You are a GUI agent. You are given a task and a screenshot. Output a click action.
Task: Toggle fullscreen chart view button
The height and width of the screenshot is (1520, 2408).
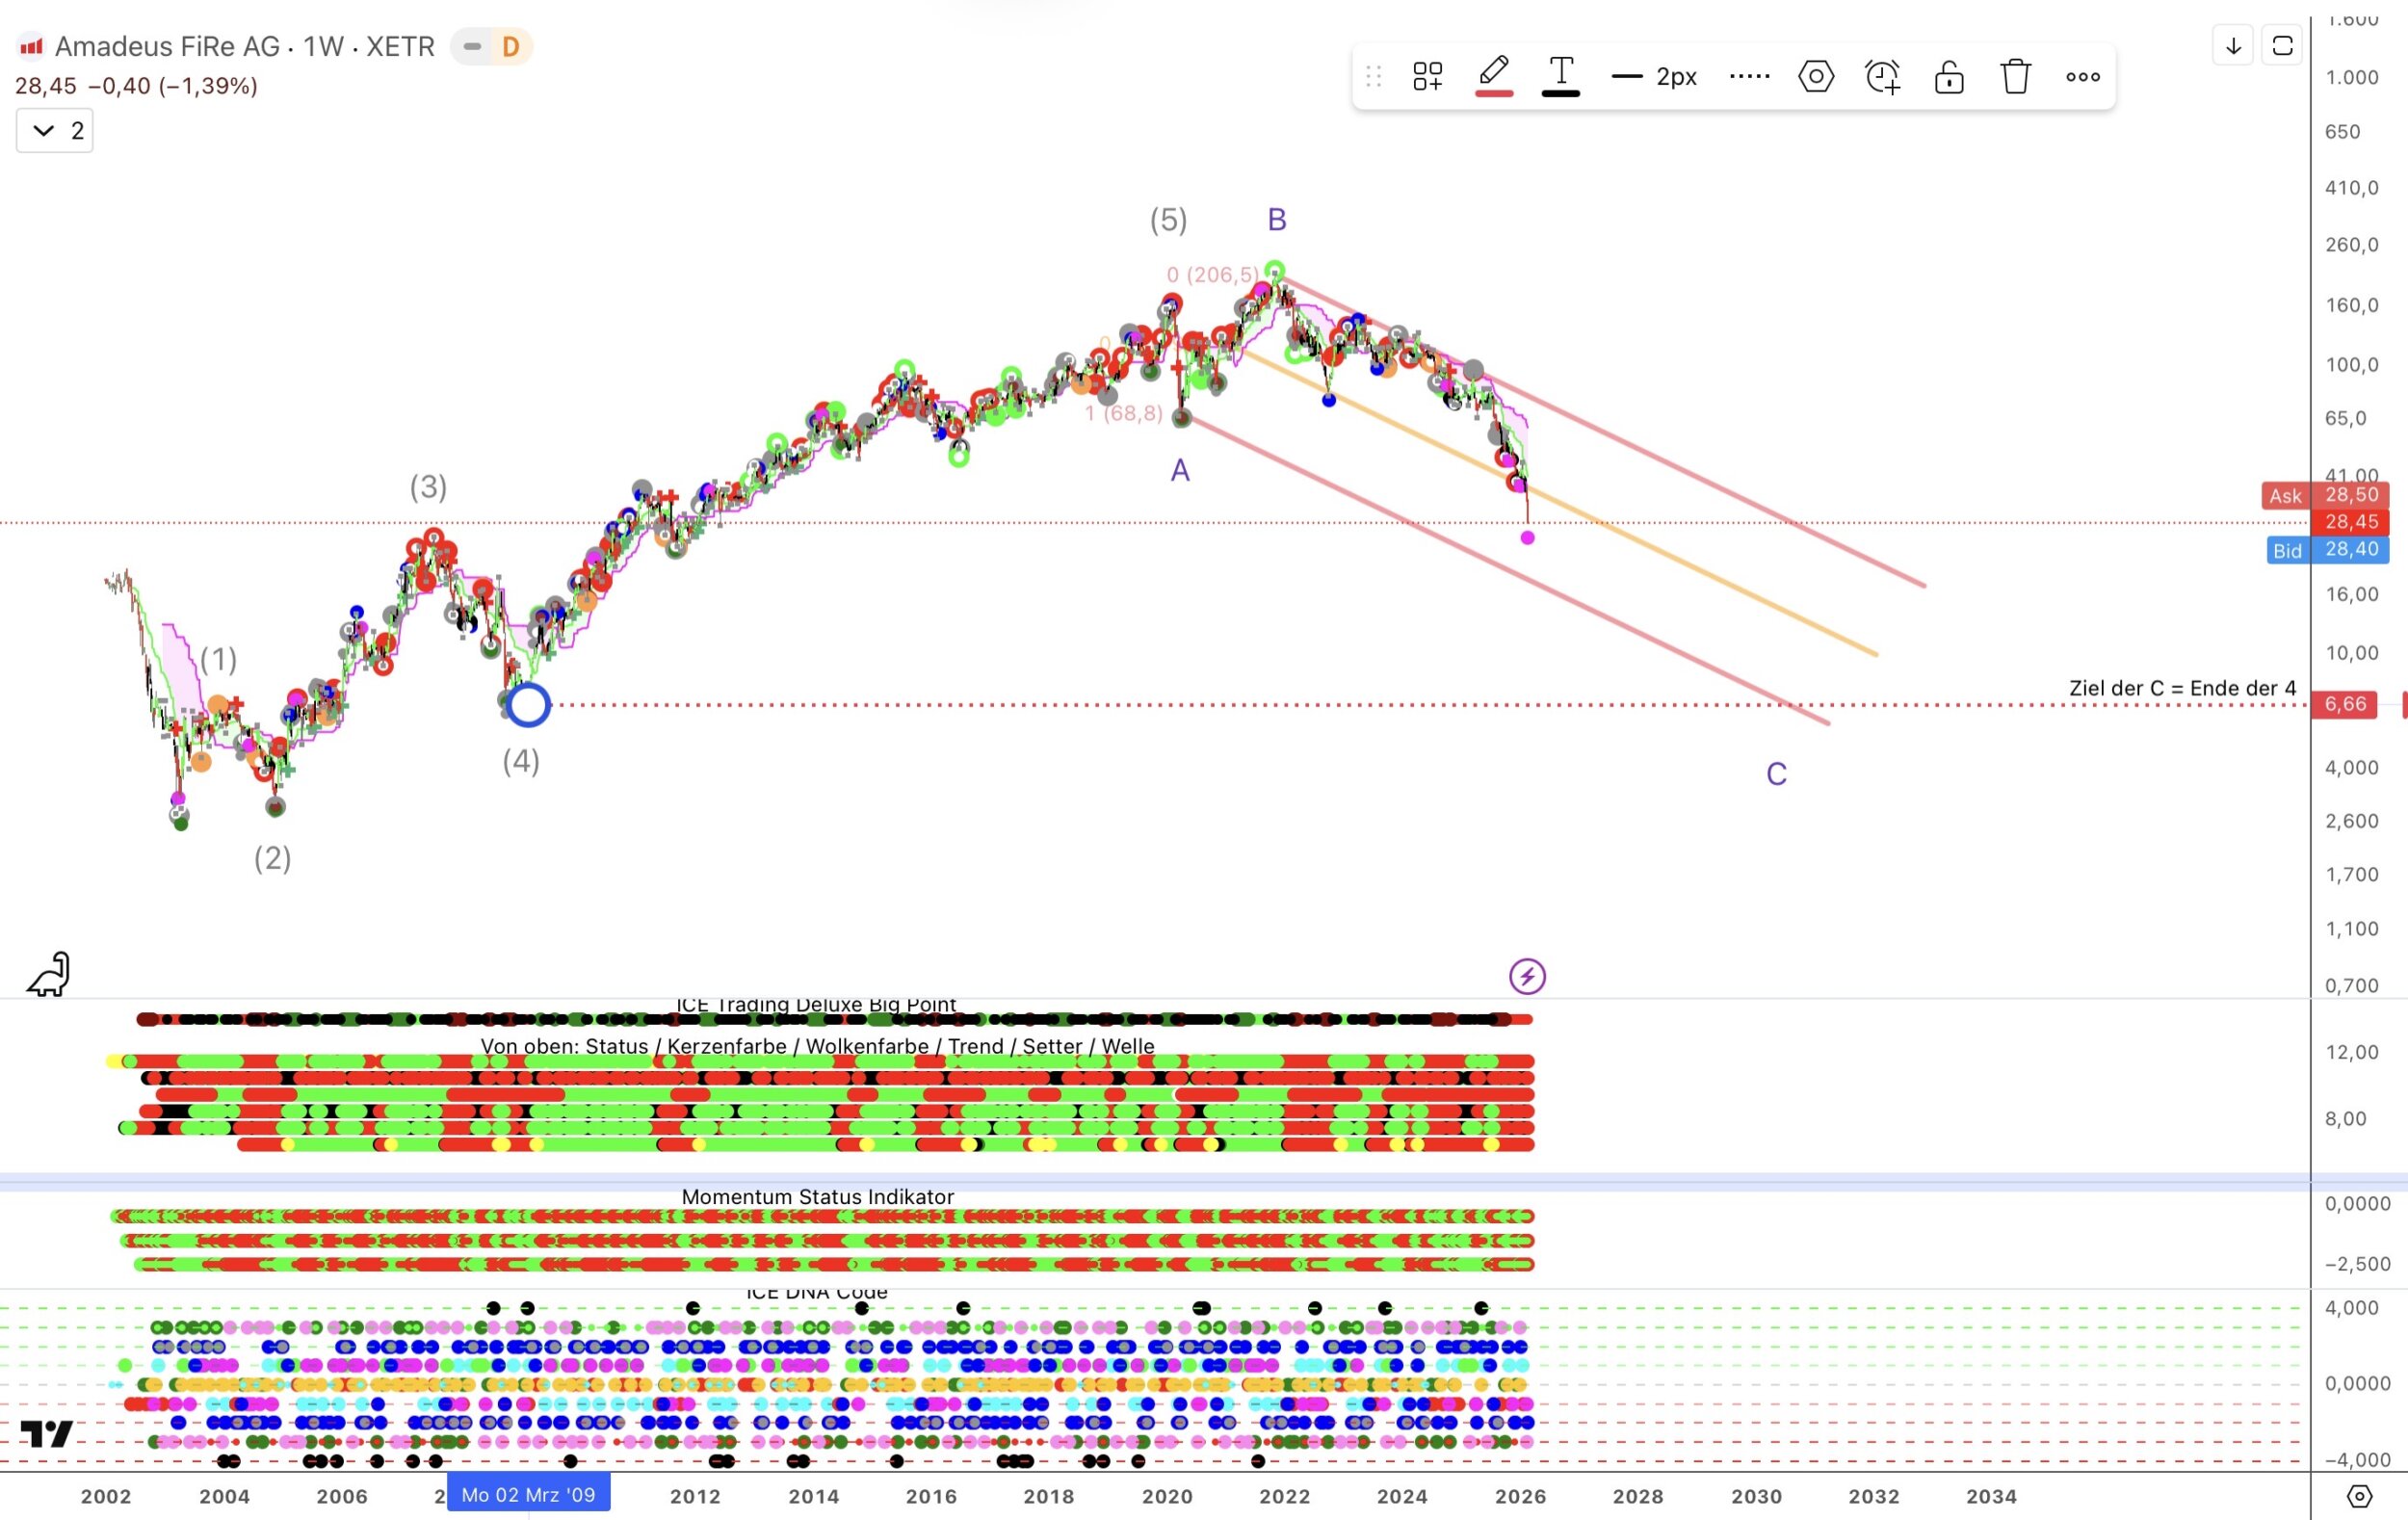[x=2283, y=46]
